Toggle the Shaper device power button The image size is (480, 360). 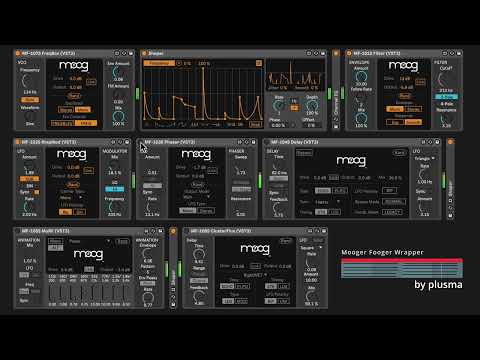pyautogui.click(x=144, y=53)
